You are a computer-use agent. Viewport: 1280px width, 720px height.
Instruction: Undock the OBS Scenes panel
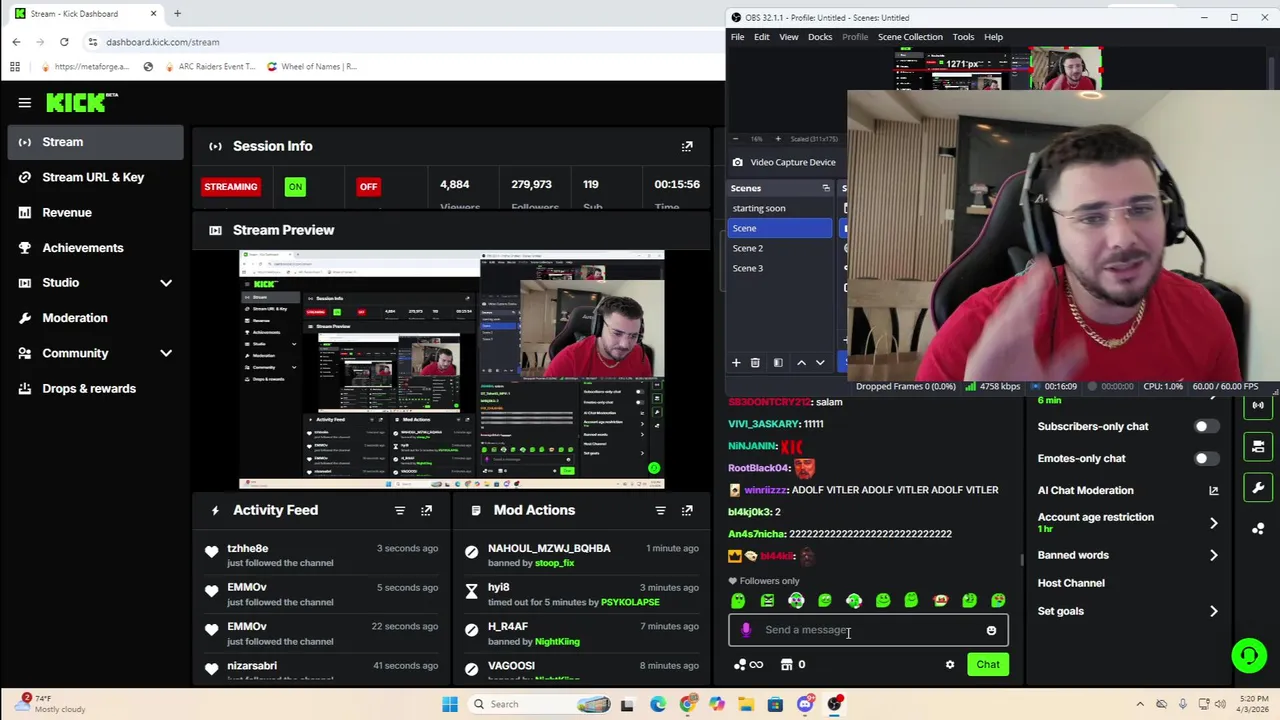tap(826, 188)
